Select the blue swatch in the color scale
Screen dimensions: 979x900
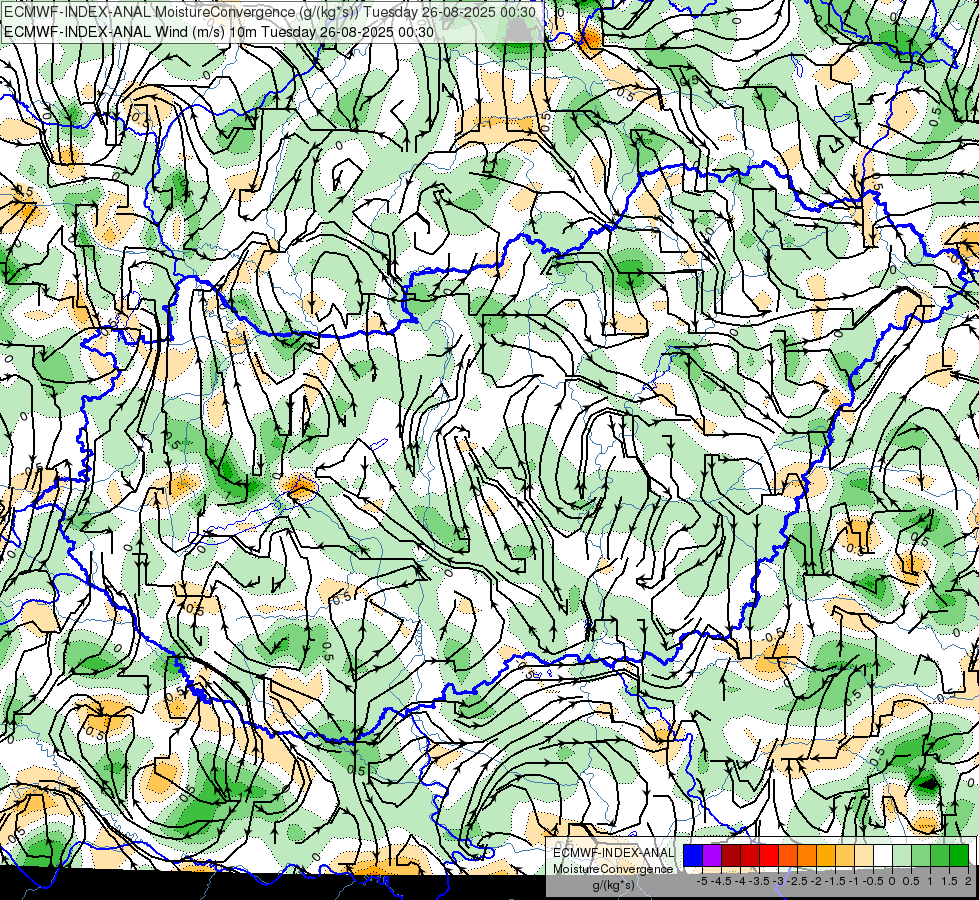[x=693, y=856]
